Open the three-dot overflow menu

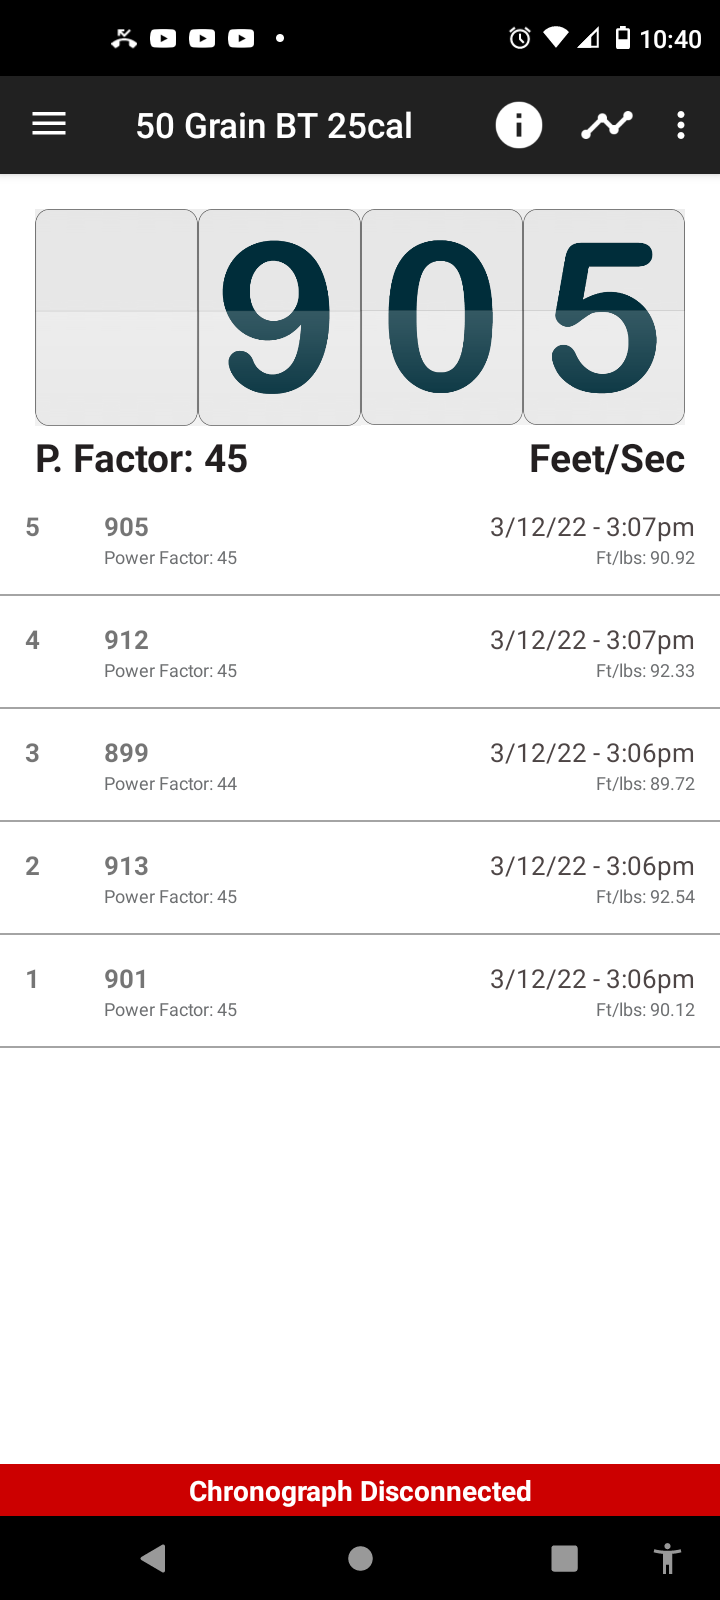coord(681,125)
